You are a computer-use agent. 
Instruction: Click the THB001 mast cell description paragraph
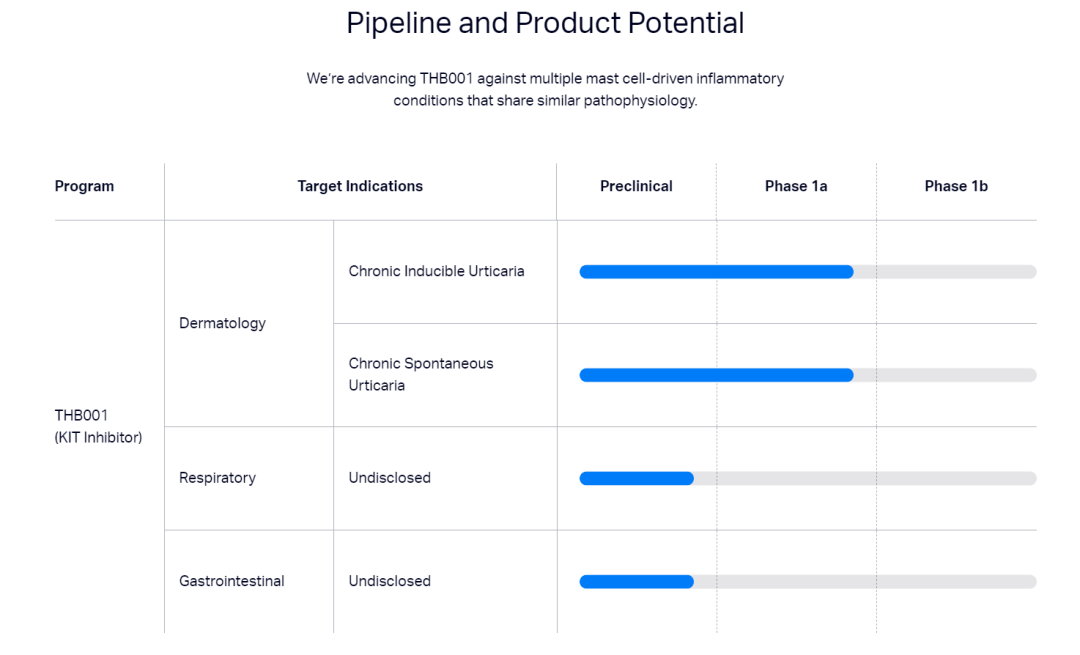545,89
